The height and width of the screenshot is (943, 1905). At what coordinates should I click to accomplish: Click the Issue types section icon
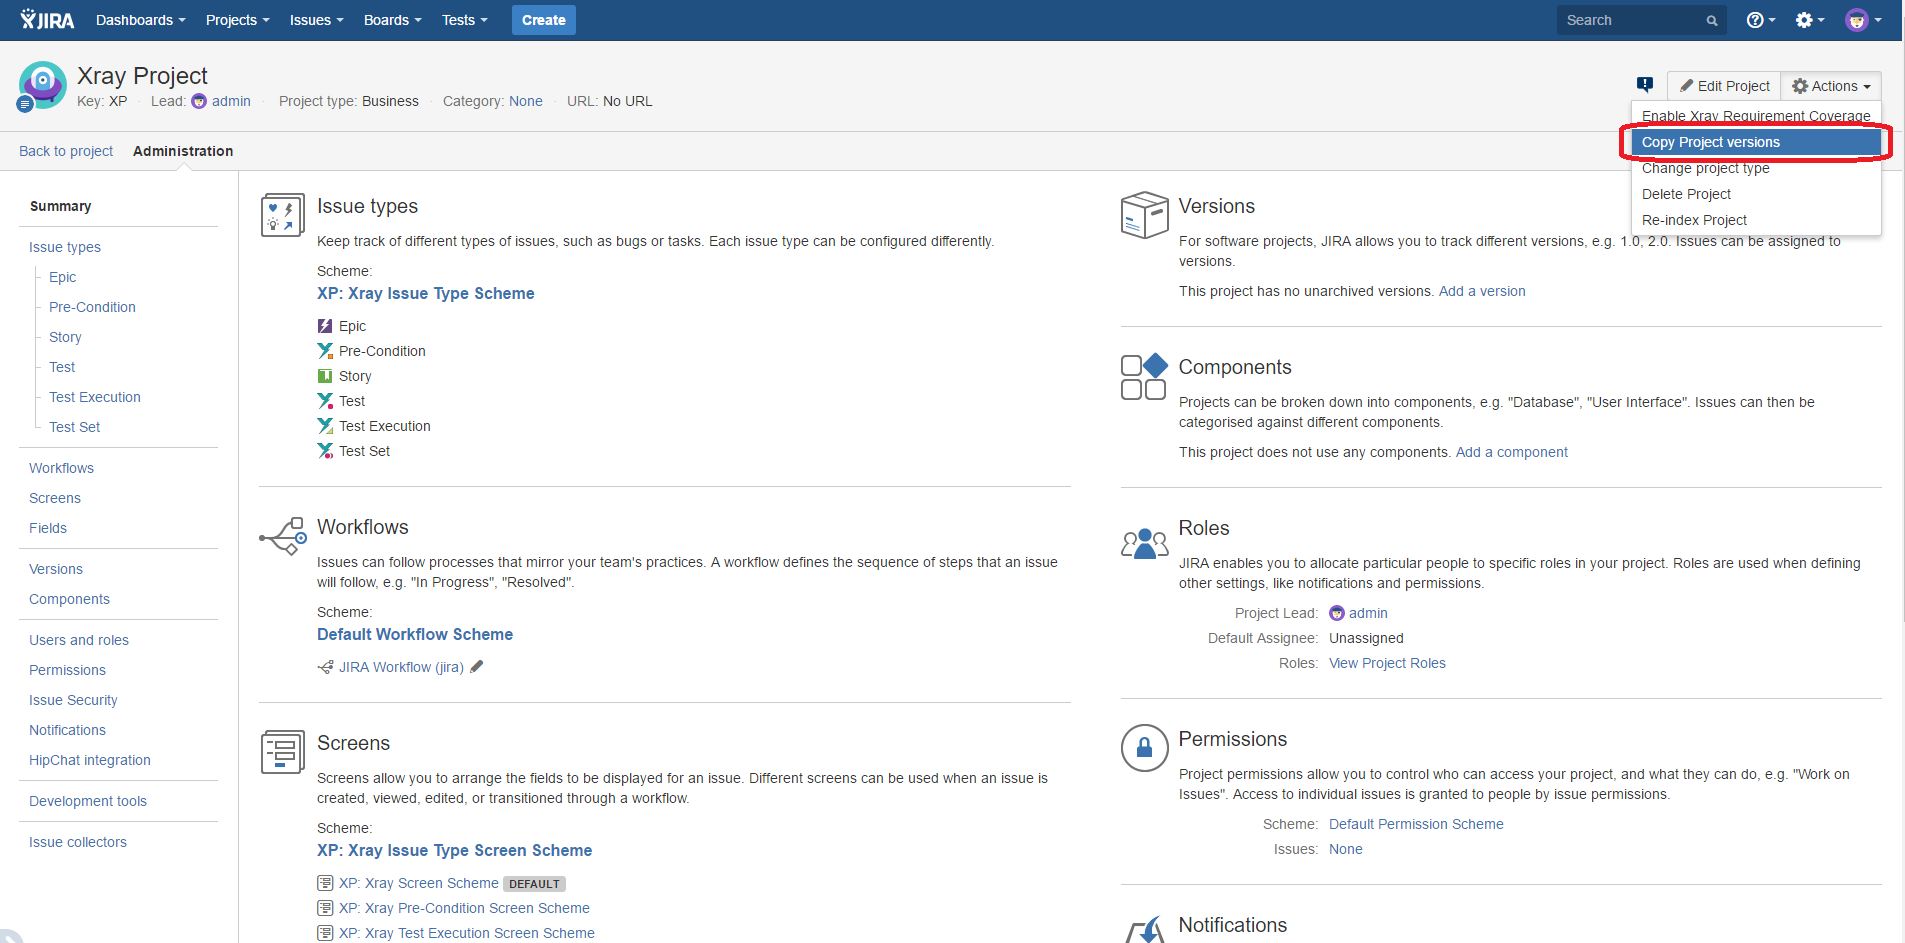tap(283, 215)
